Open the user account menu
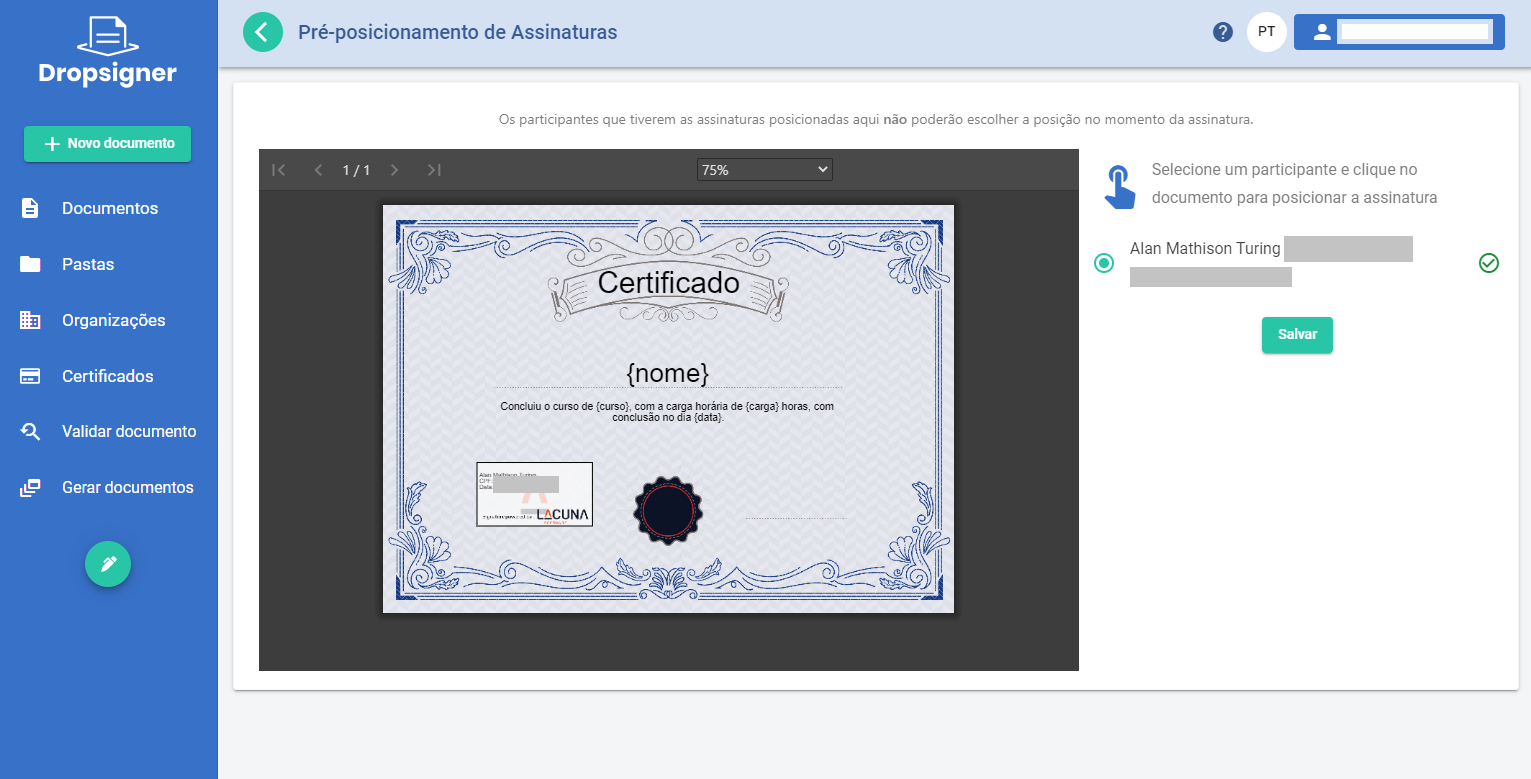The width and height of the screenshot is (1531, 779). 1399,32
